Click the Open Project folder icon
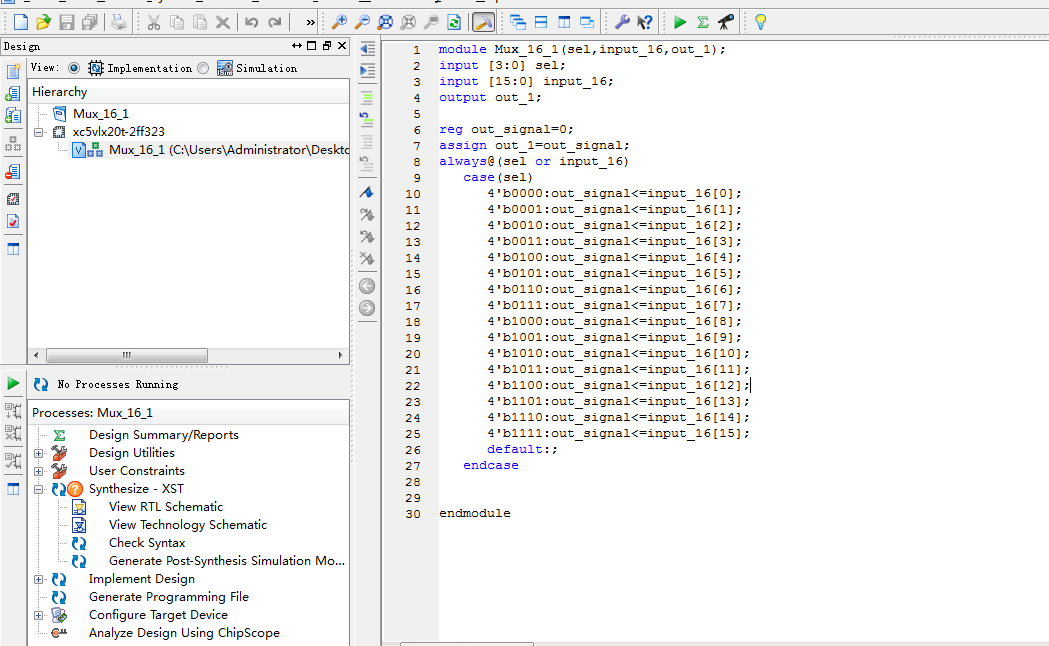The width and height of the screenshot is (1049, 646). (x=43, y=22)
